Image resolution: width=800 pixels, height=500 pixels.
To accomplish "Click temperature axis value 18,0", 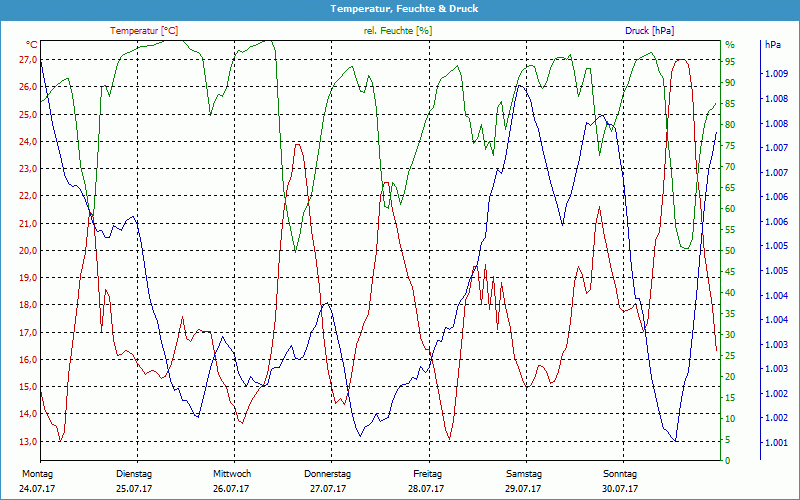I will (x=28, y=305).
